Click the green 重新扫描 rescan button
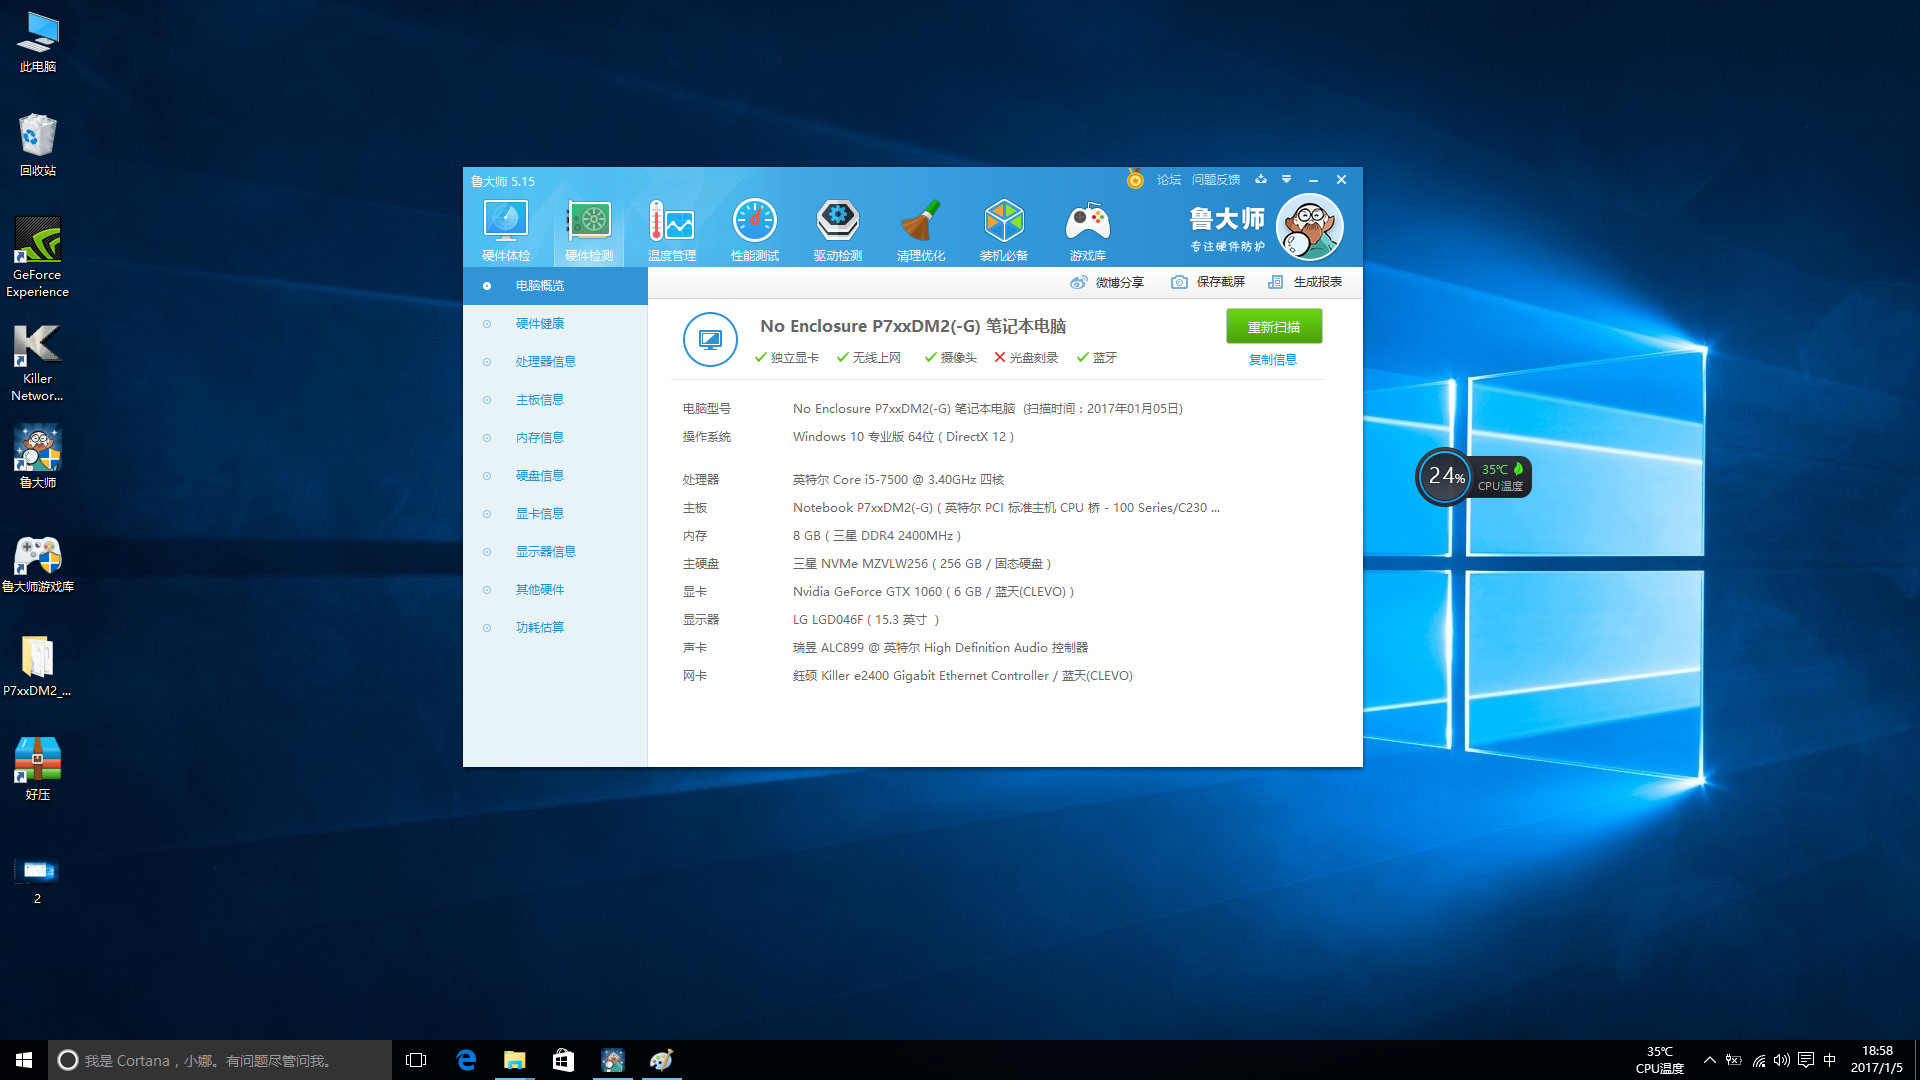The height and width of the screenshot is (1080, 1920). 1274,327
